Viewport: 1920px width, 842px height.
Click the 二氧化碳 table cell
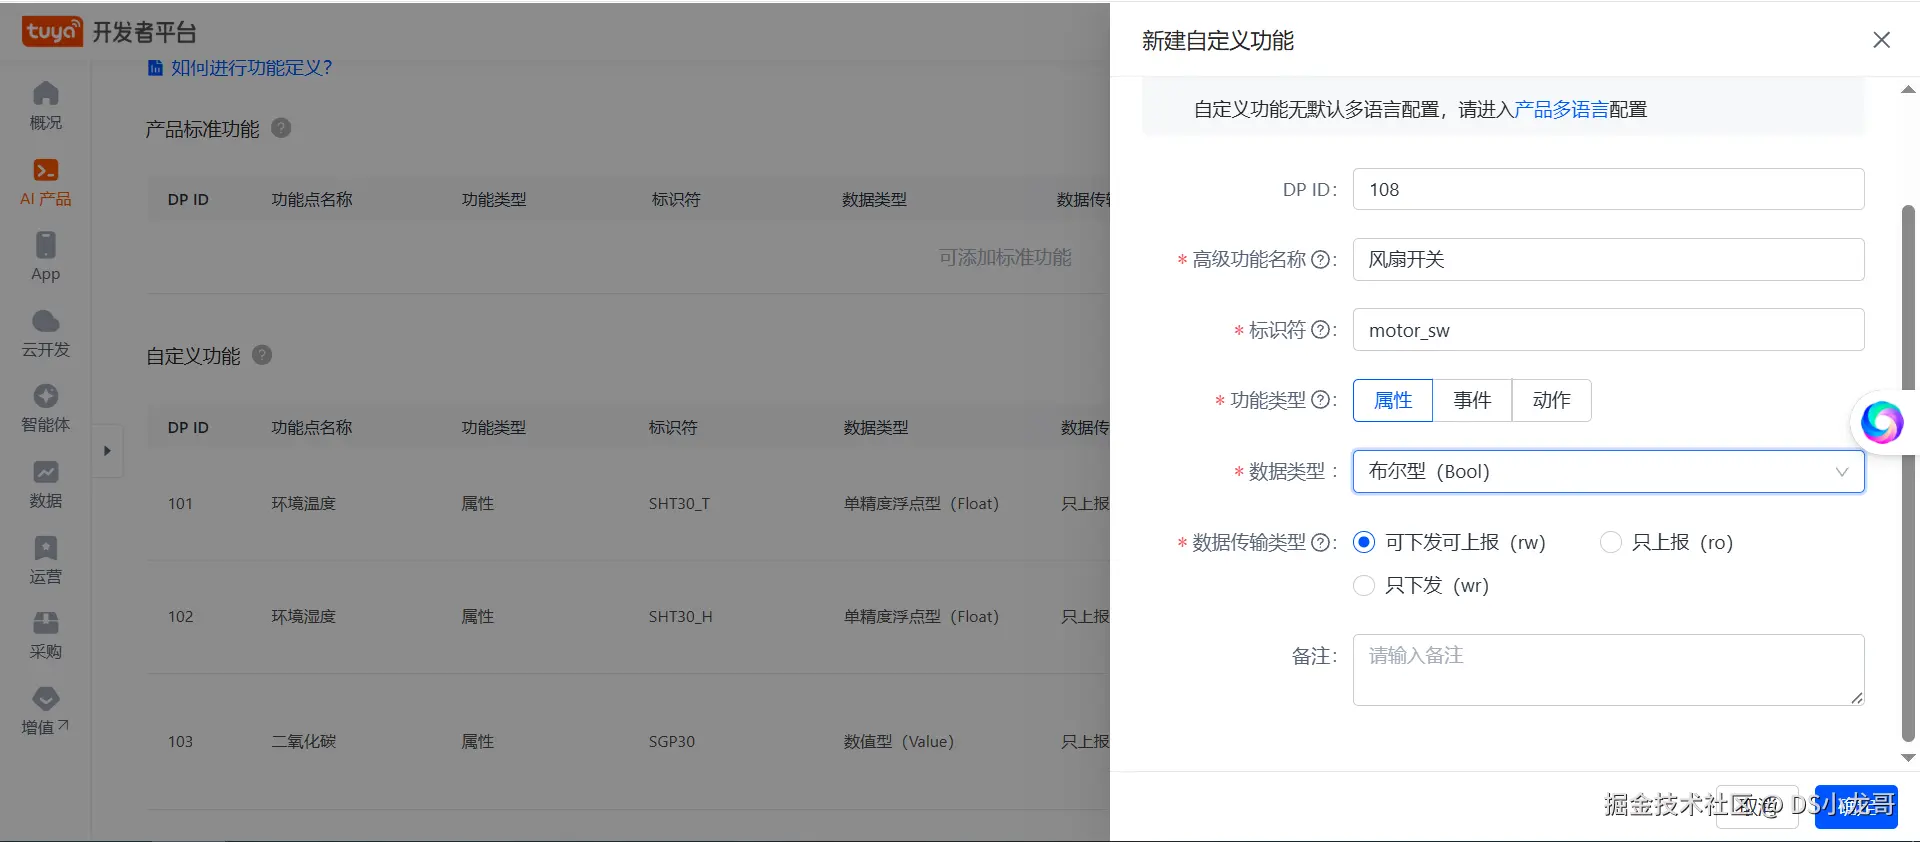[304, 741]
